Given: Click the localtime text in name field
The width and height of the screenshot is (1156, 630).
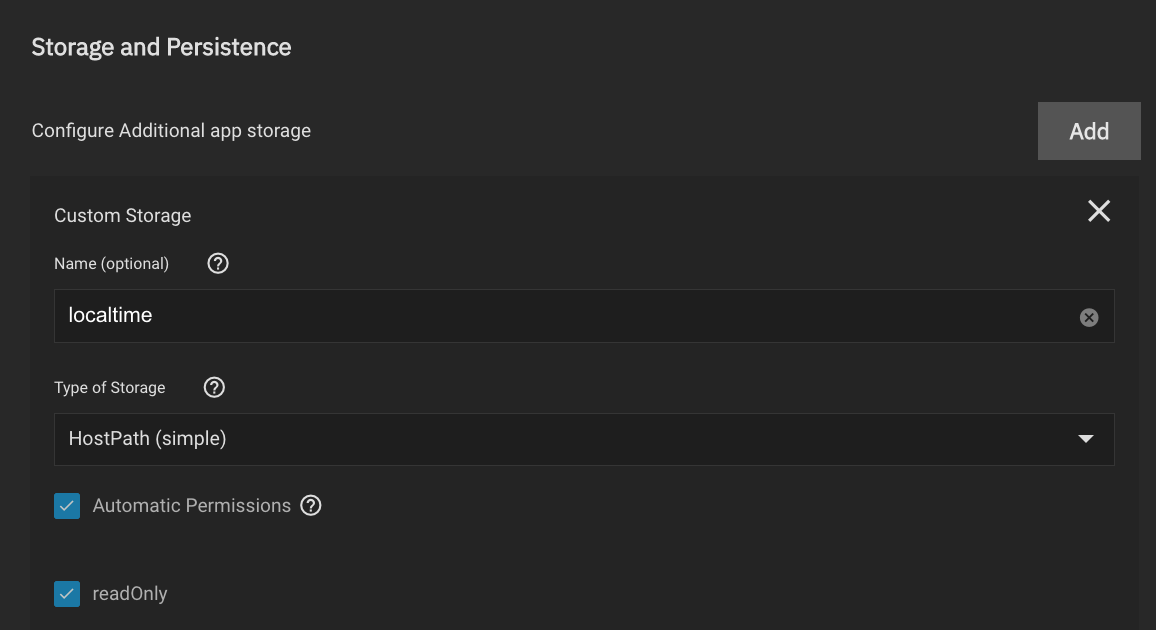Looking at the screenshot, I should coord(110,315).
